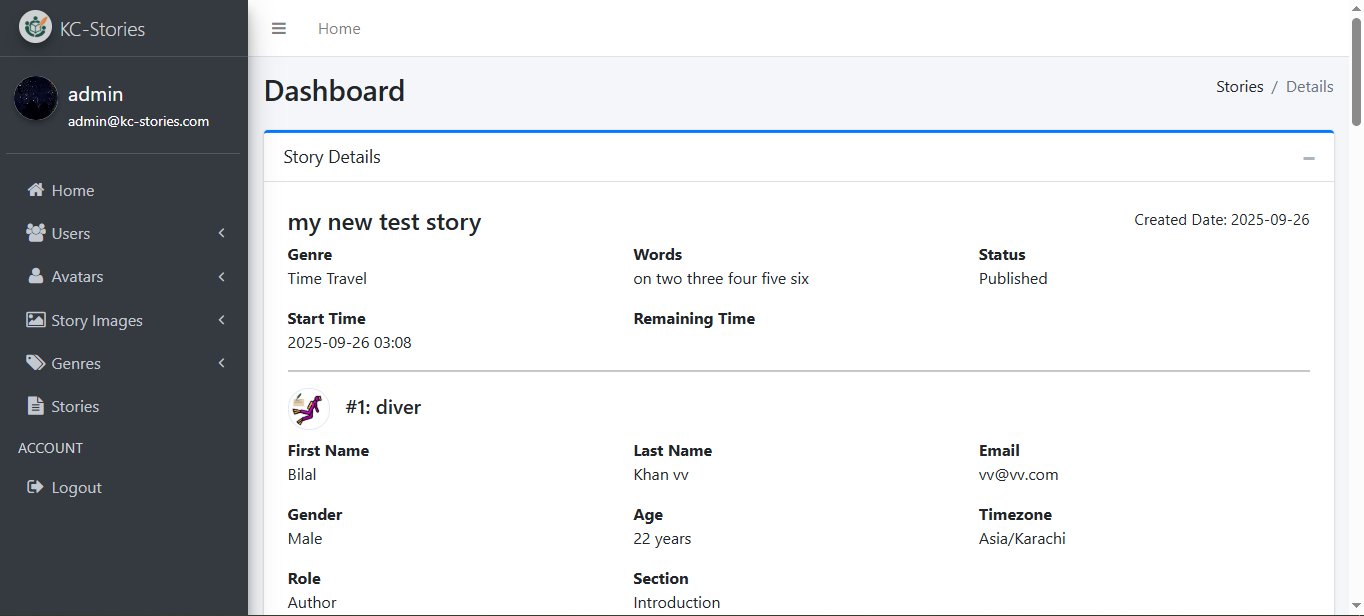This screenshot has width=1364, height=616.
Task: Open the Genres sidebar menu item
Action: tap(124, 363)
